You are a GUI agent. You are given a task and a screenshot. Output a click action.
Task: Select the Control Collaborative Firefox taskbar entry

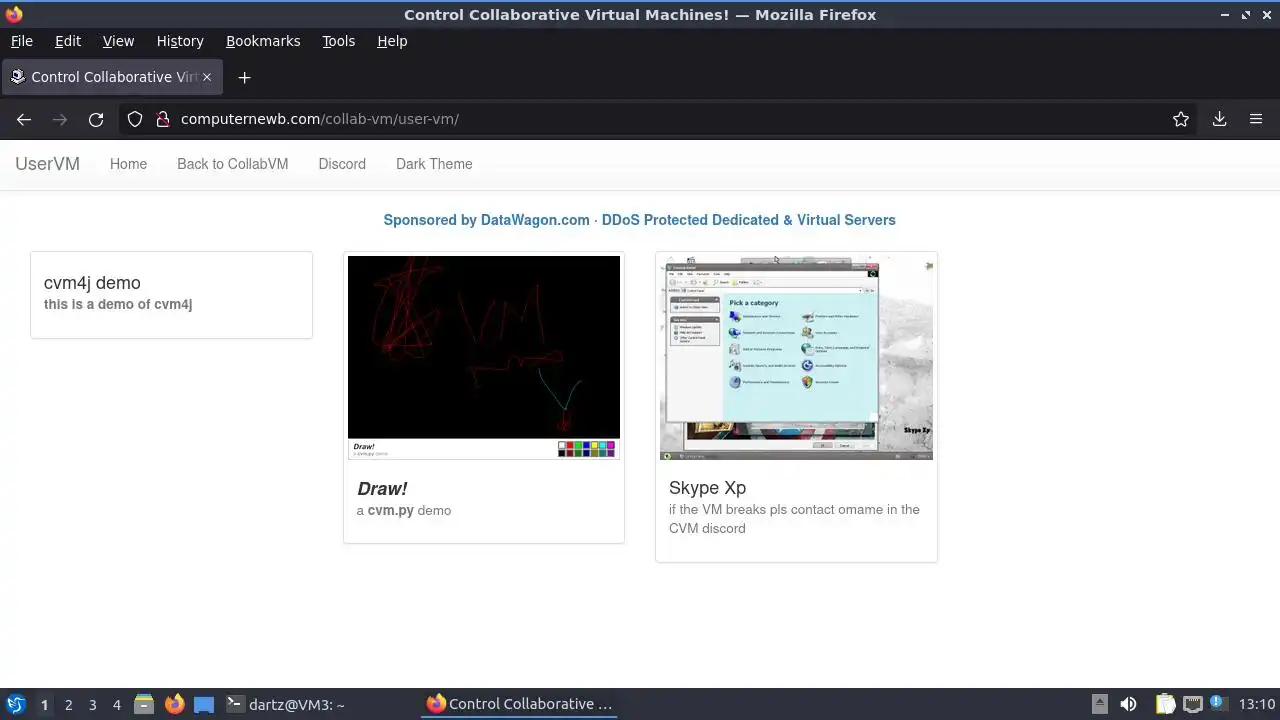click(x=520, y=704)
